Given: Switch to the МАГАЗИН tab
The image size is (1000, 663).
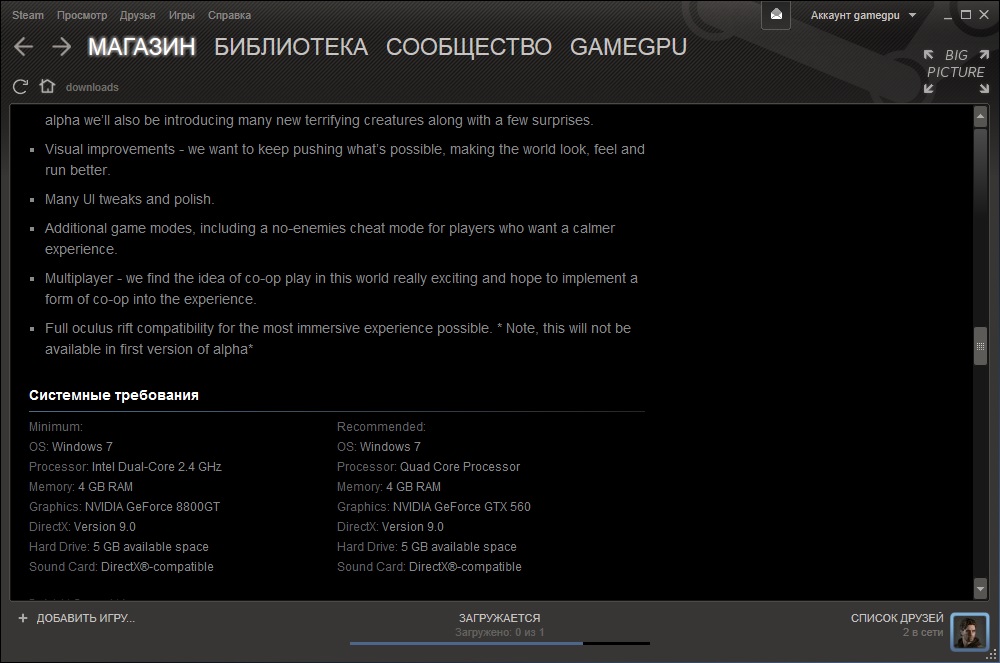Looking at the screenshot, I should (142, 47).
